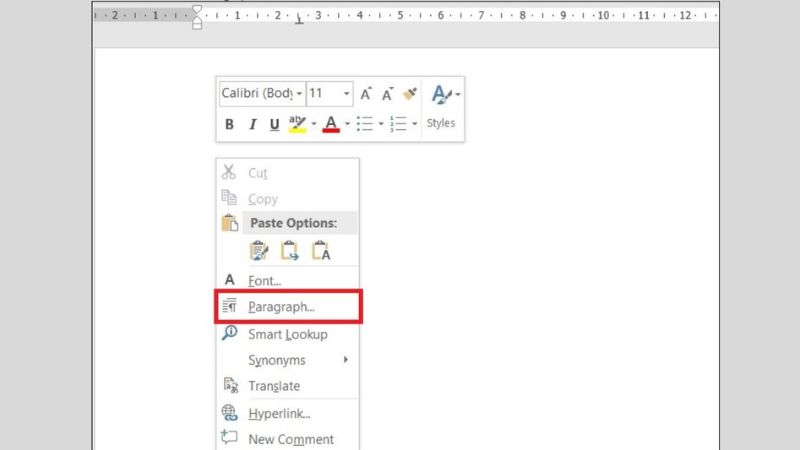This screenshot has width=800, height=450.
Task: Apply yellow text highlight color
Action: click(297, 124)
